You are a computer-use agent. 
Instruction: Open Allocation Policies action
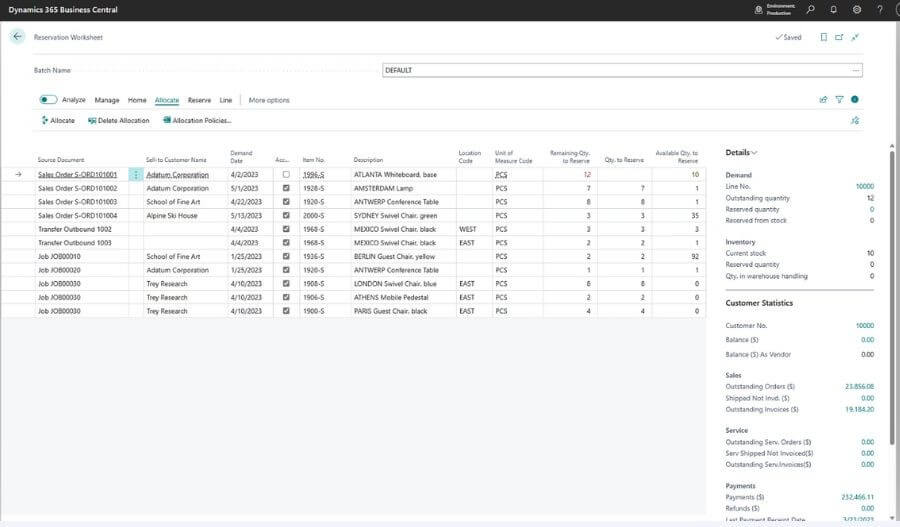(x=197, y=121)
